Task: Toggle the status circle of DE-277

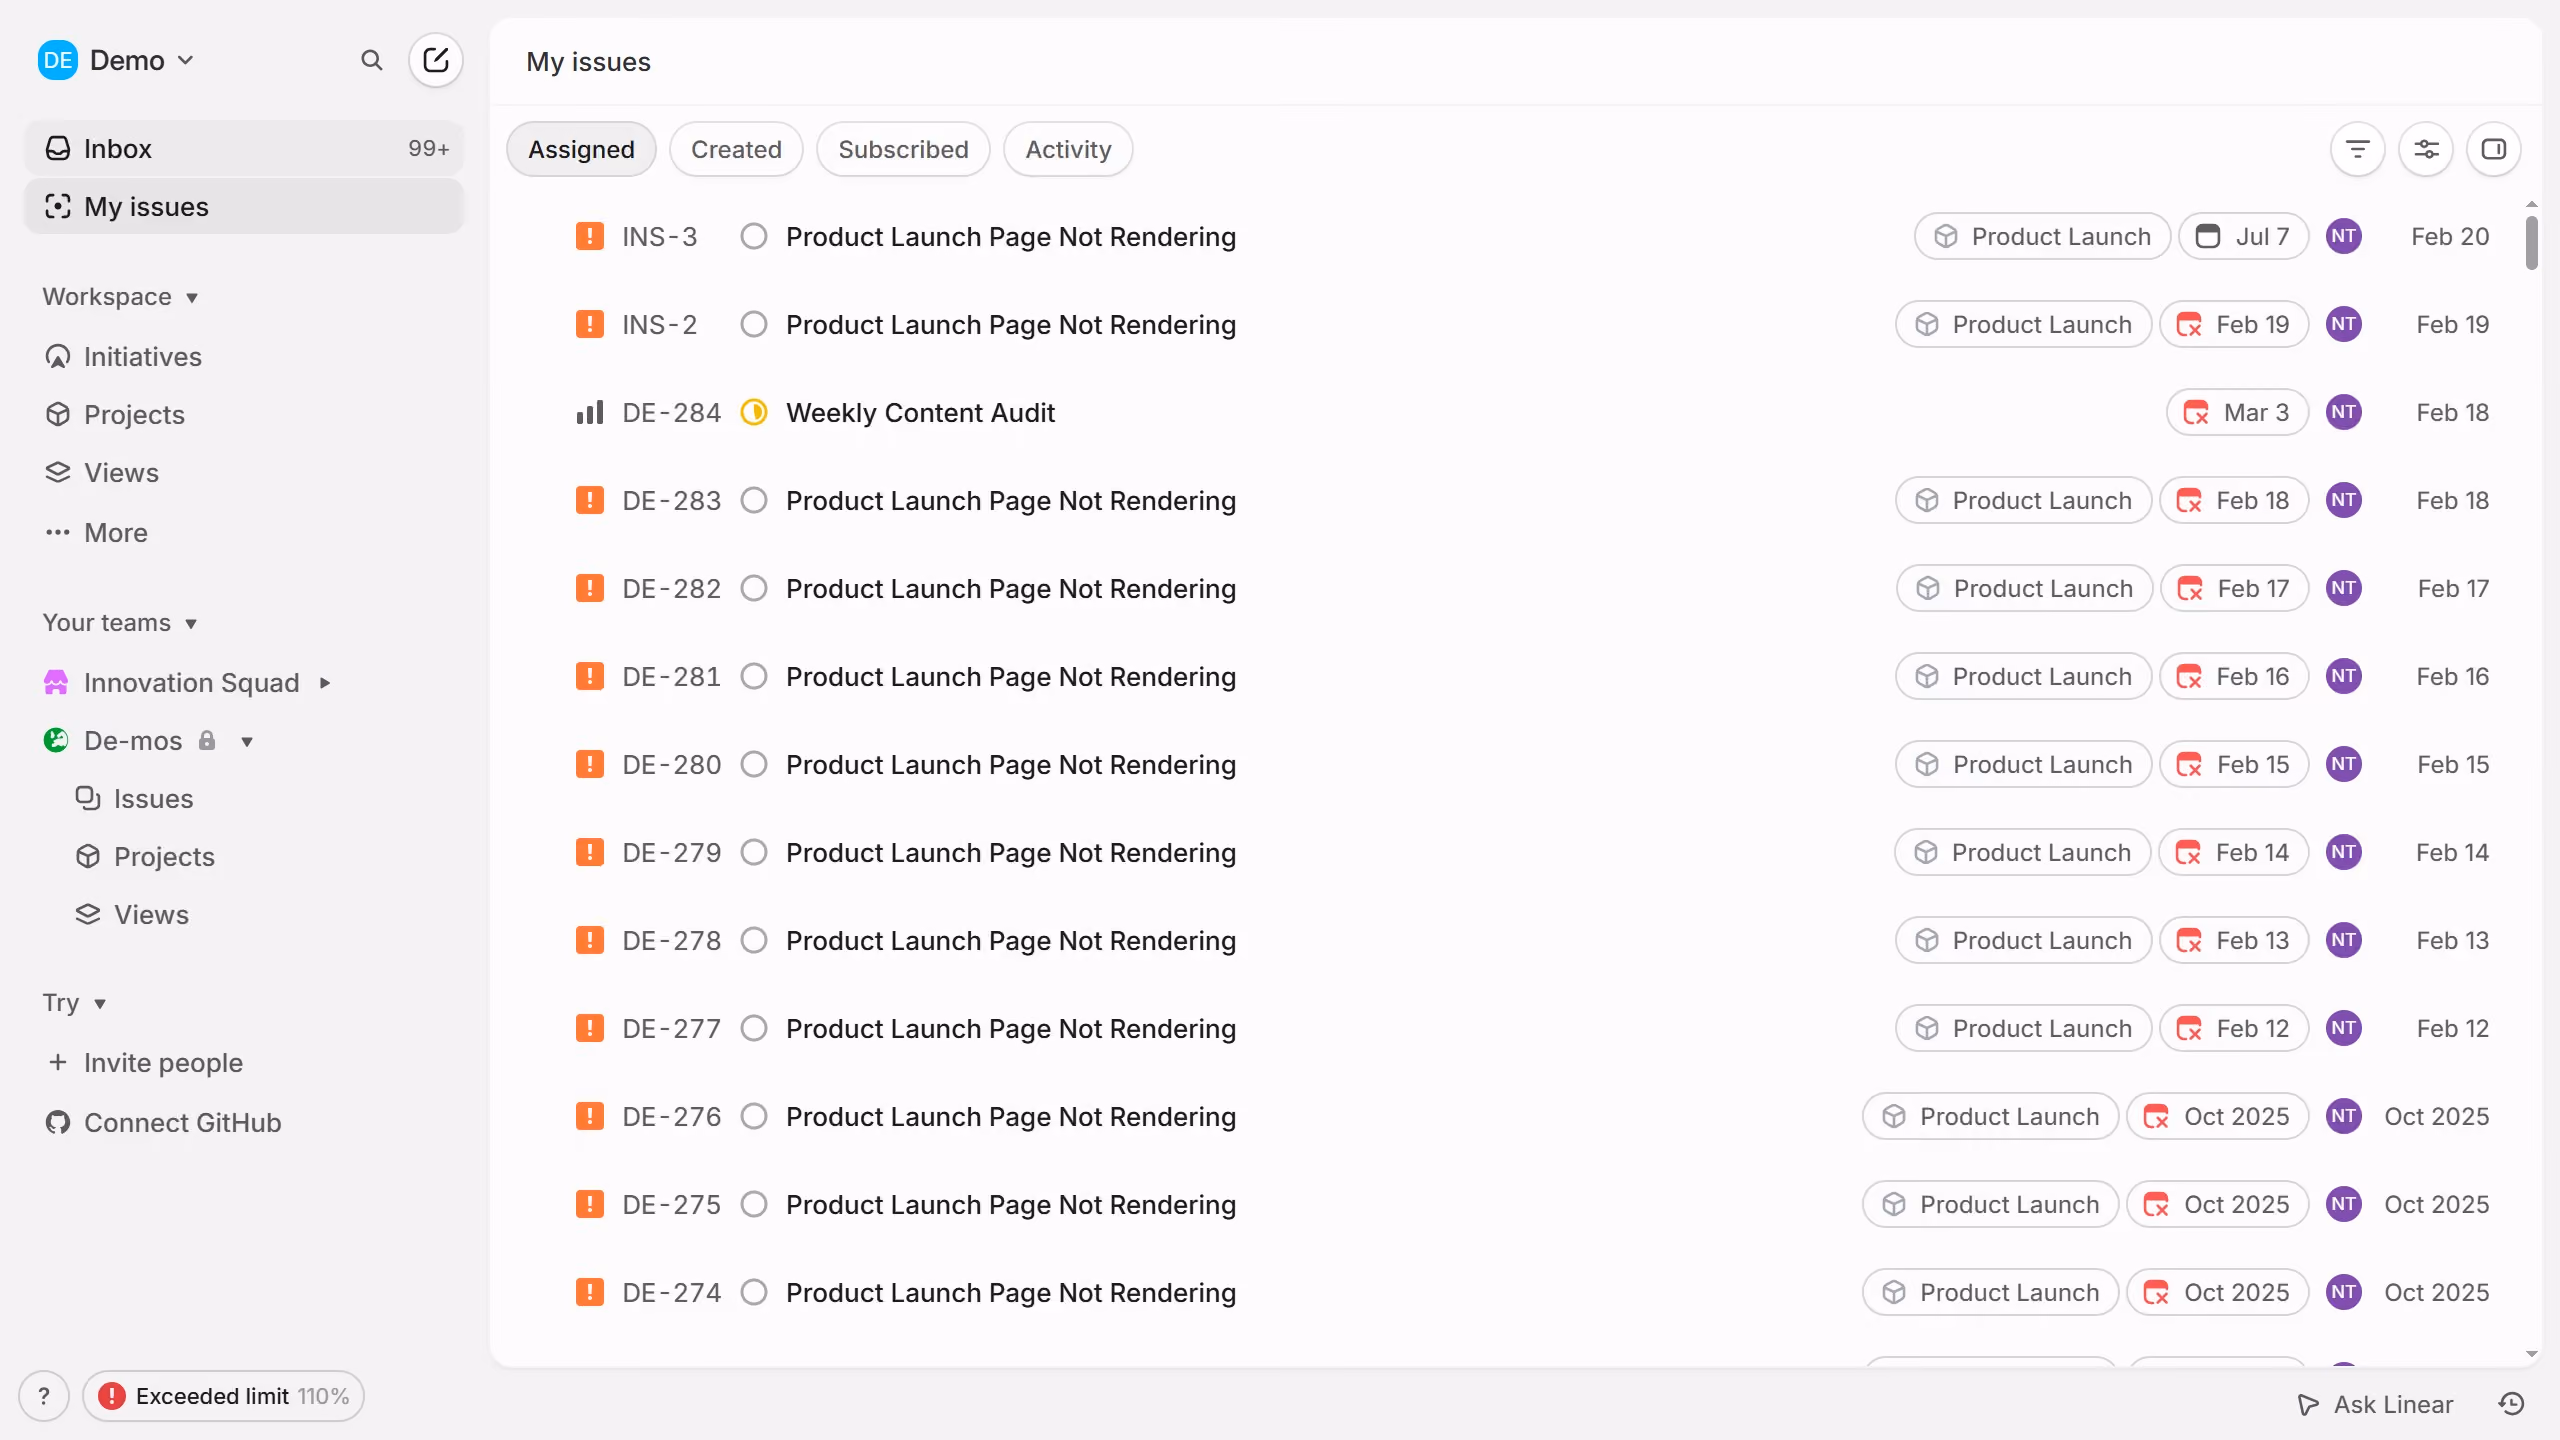Action: (754, 1029)
